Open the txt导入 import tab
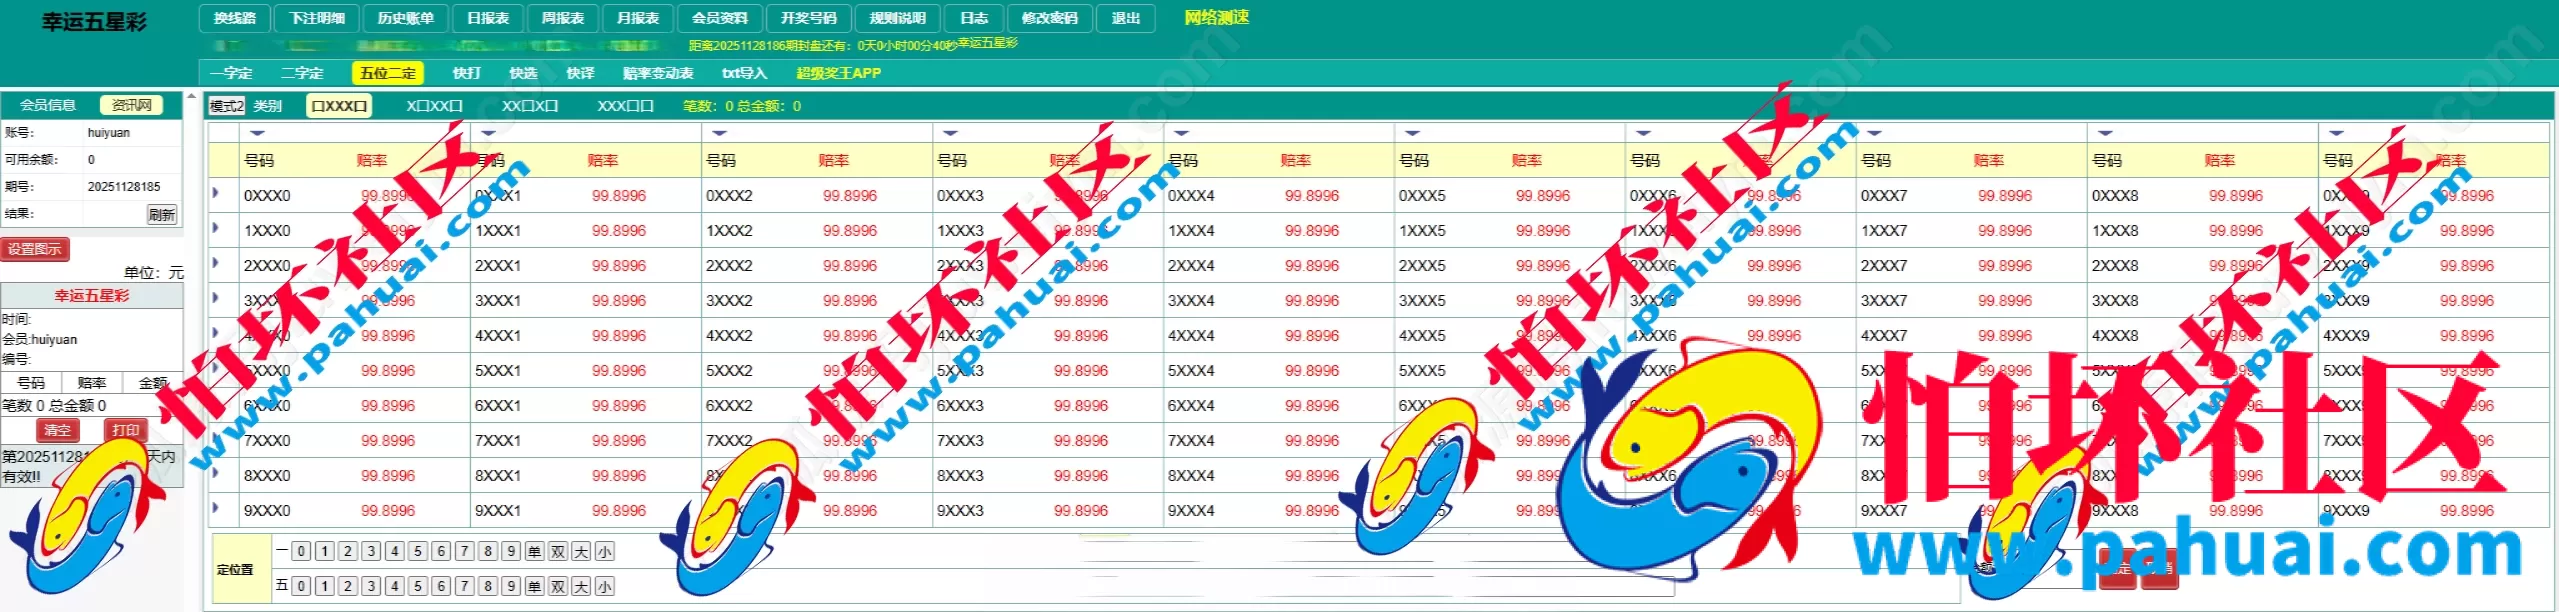The image size is (2559, 612). (744, 73)
